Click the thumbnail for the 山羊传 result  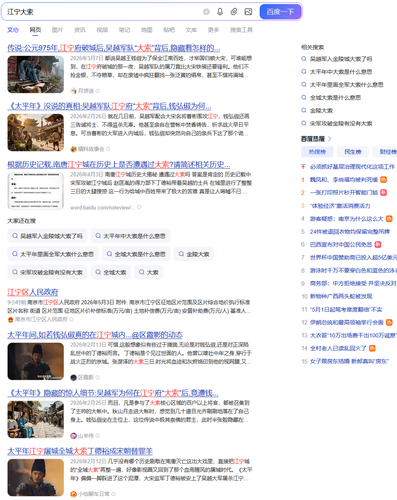(x=36, y=419)
